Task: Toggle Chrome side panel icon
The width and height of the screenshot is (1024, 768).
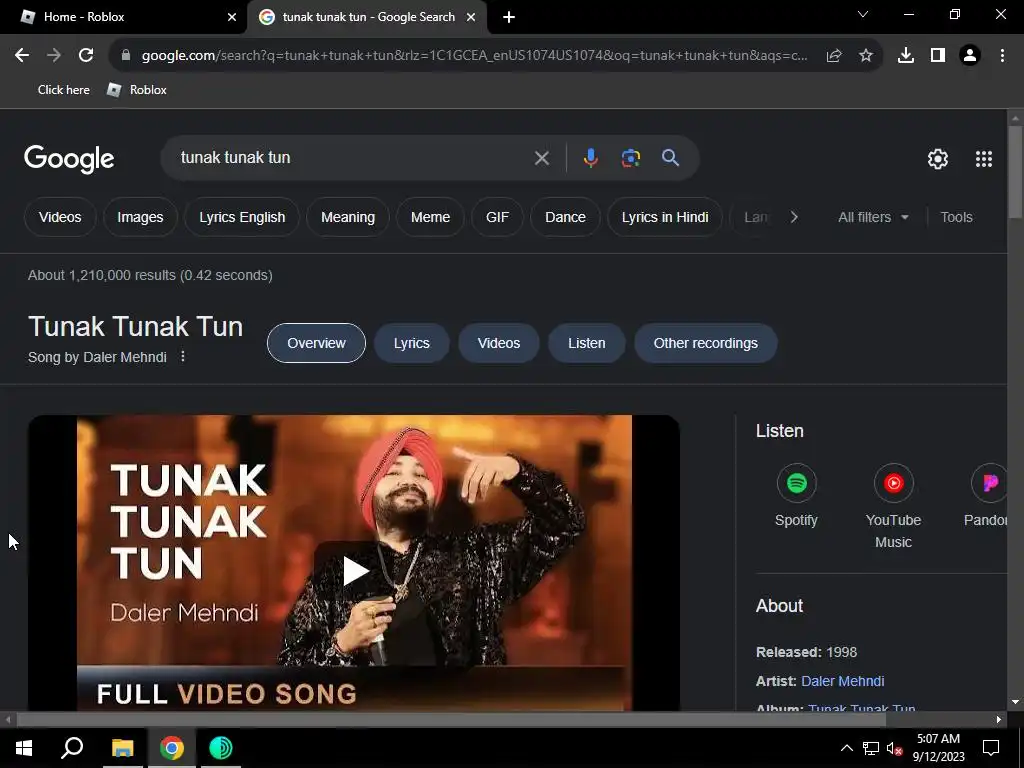Action: click(938, 56)
